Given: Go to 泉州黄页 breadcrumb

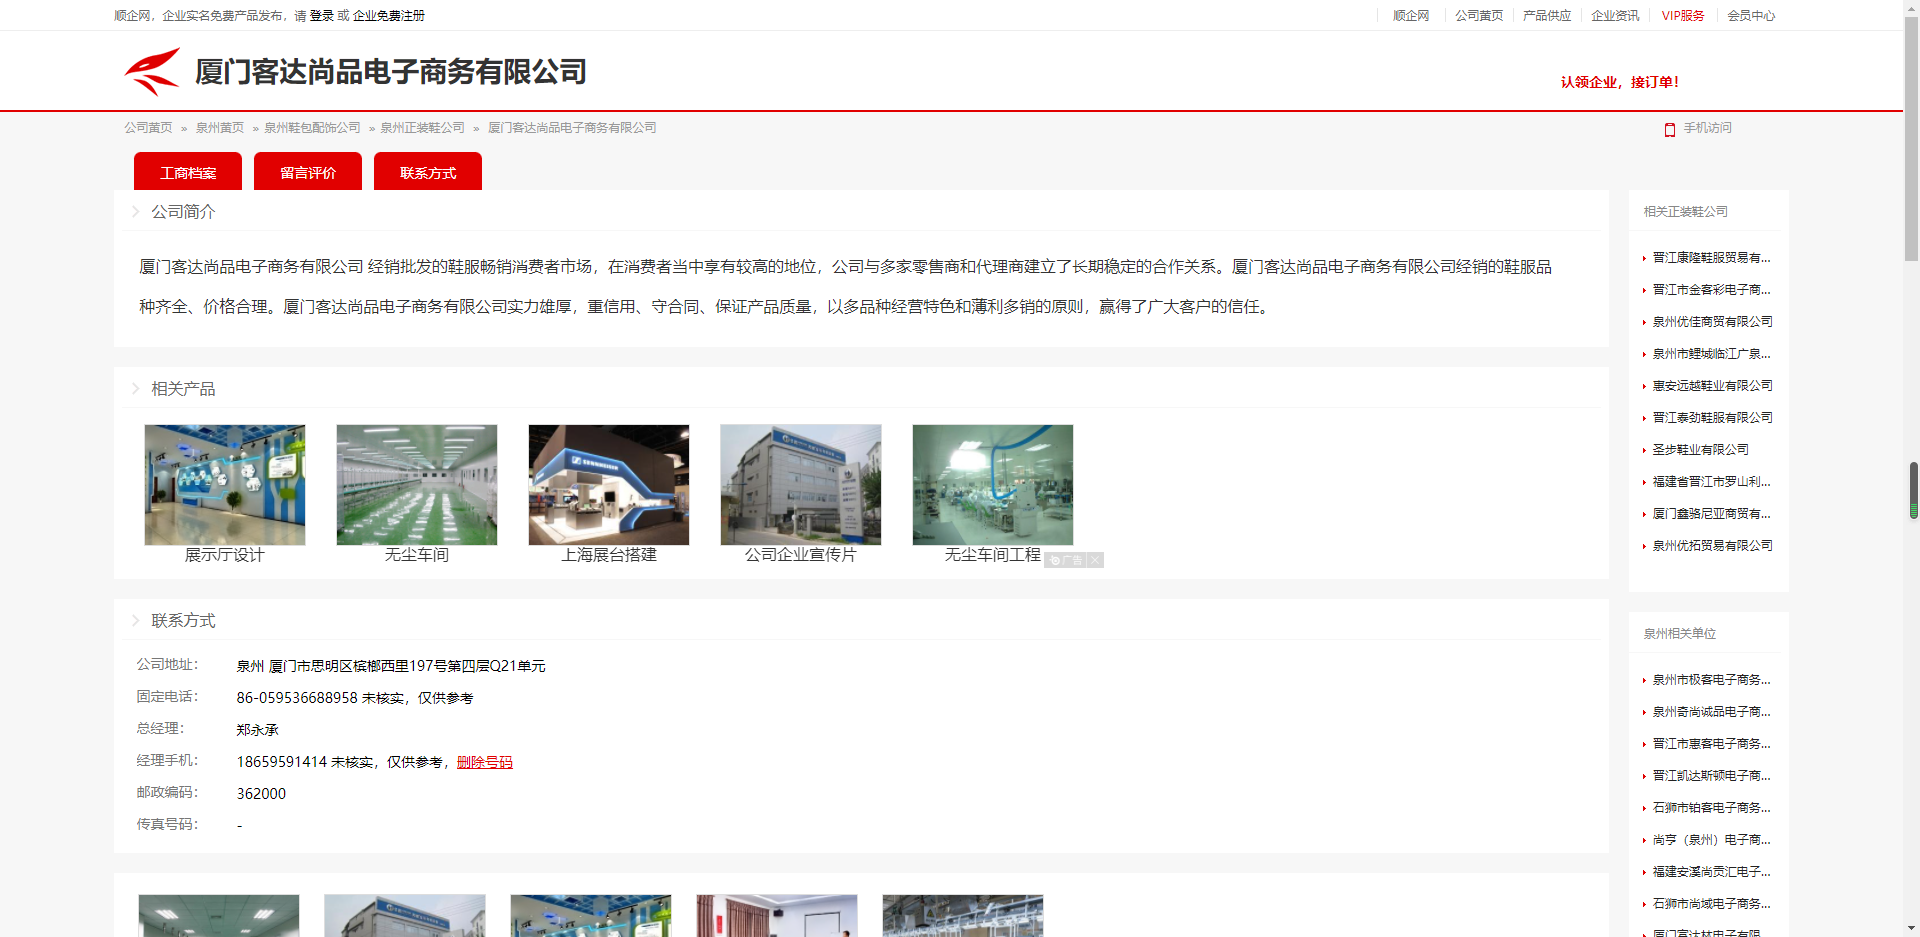Looking at the screenshot, I should tap(220, 128).
